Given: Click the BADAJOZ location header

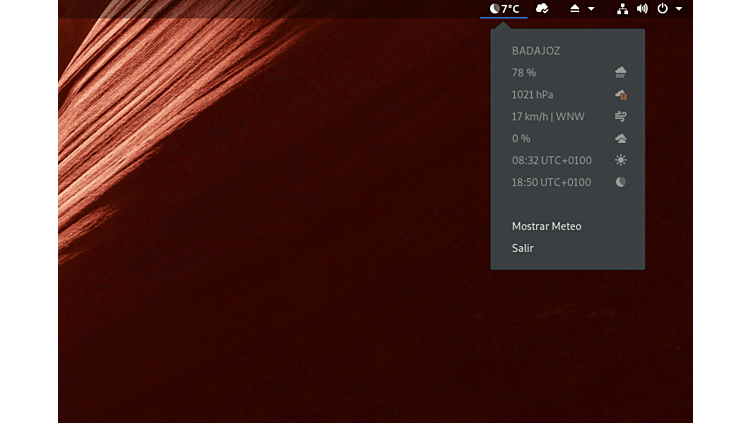Looking at the screenshot, I should [x=536, y=50].
